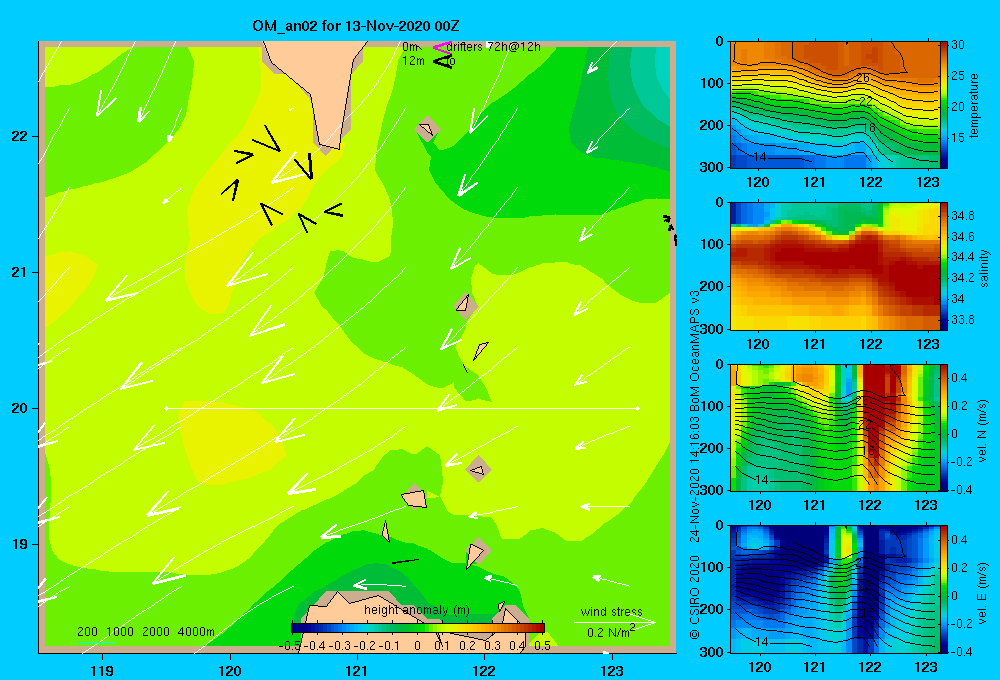Select the east endpoint of the white section line

pyautogui.click(x=637, y=408)
